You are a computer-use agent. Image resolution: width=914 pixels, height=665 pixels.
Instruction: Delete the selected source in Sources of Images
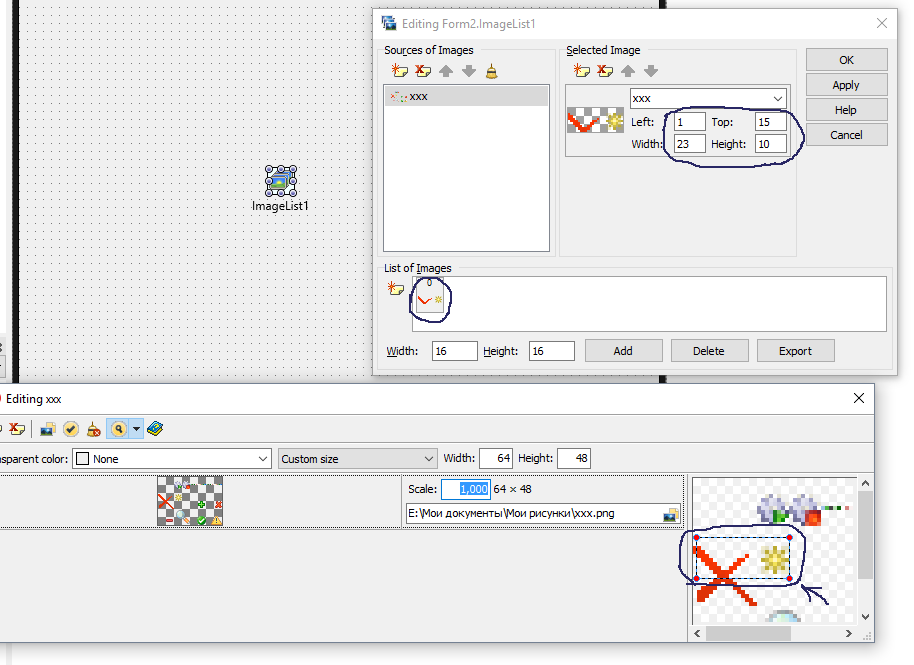(x=423, y=71)
